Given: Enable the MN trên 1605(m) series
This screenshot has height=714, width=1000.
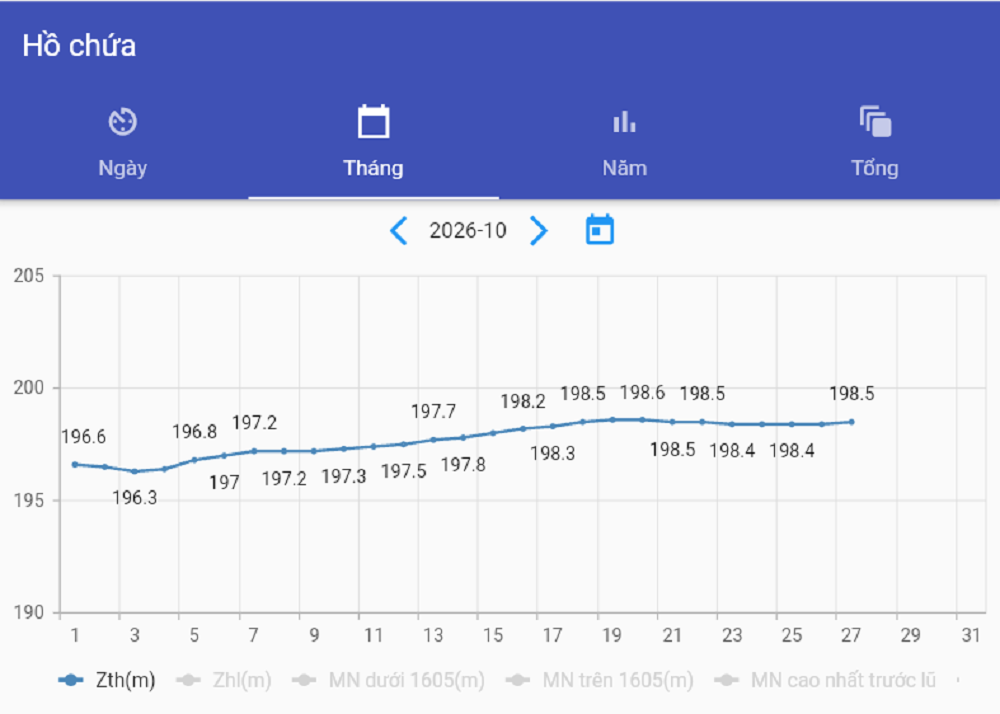Looking at the screenshot, I should tap(599, 680).
